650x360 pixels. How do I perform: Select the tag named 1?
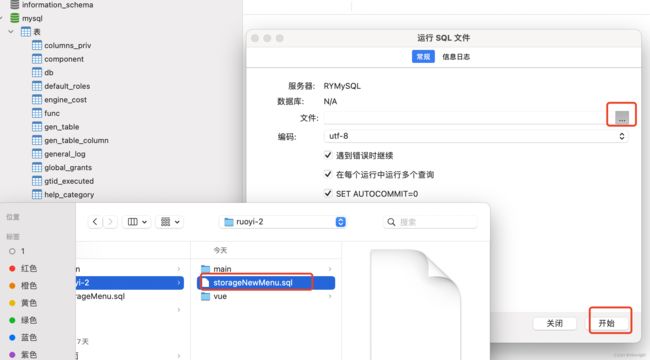pyautogui.click(x=17, y=251)
